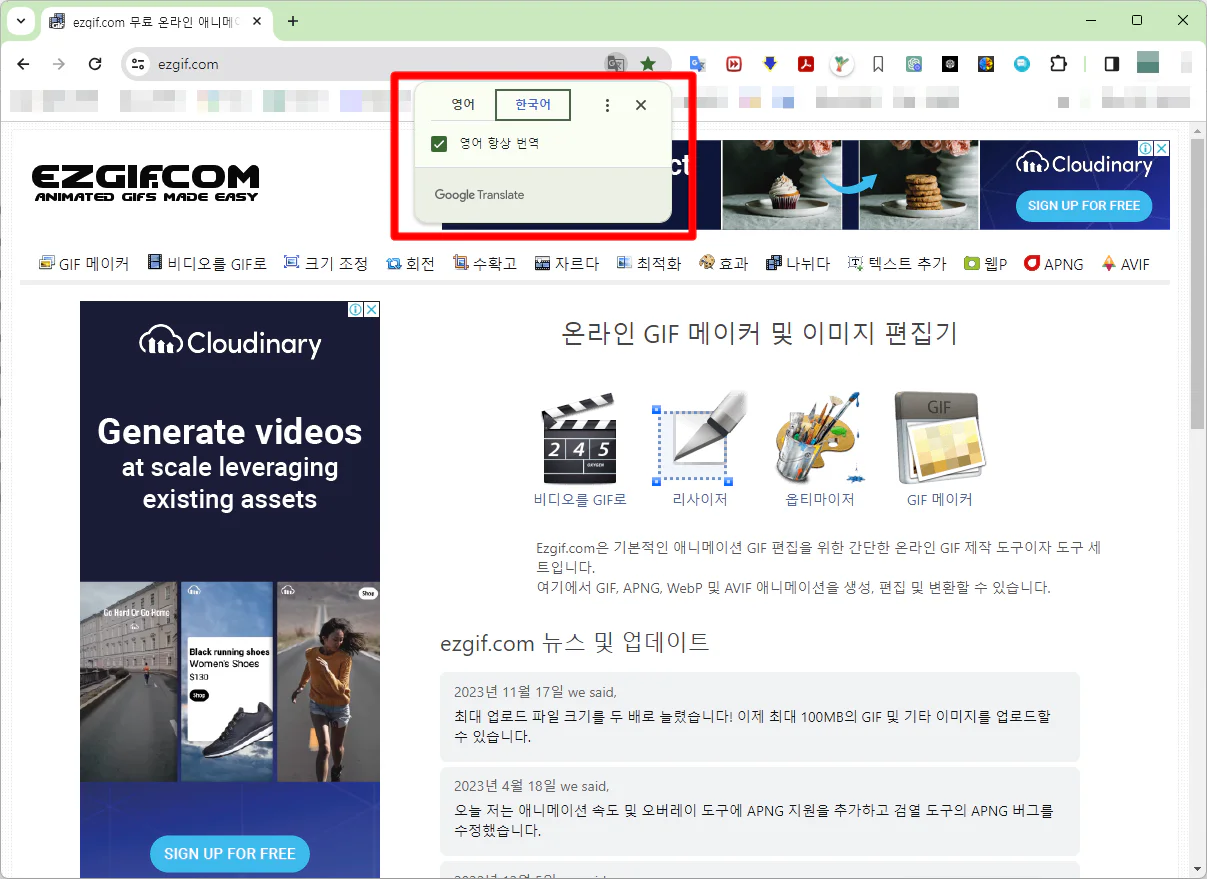Open the Adobe Acrobat PDF extension
Image resolution: width=1207 pixels, height=879 pixels.
coord(806,64)
